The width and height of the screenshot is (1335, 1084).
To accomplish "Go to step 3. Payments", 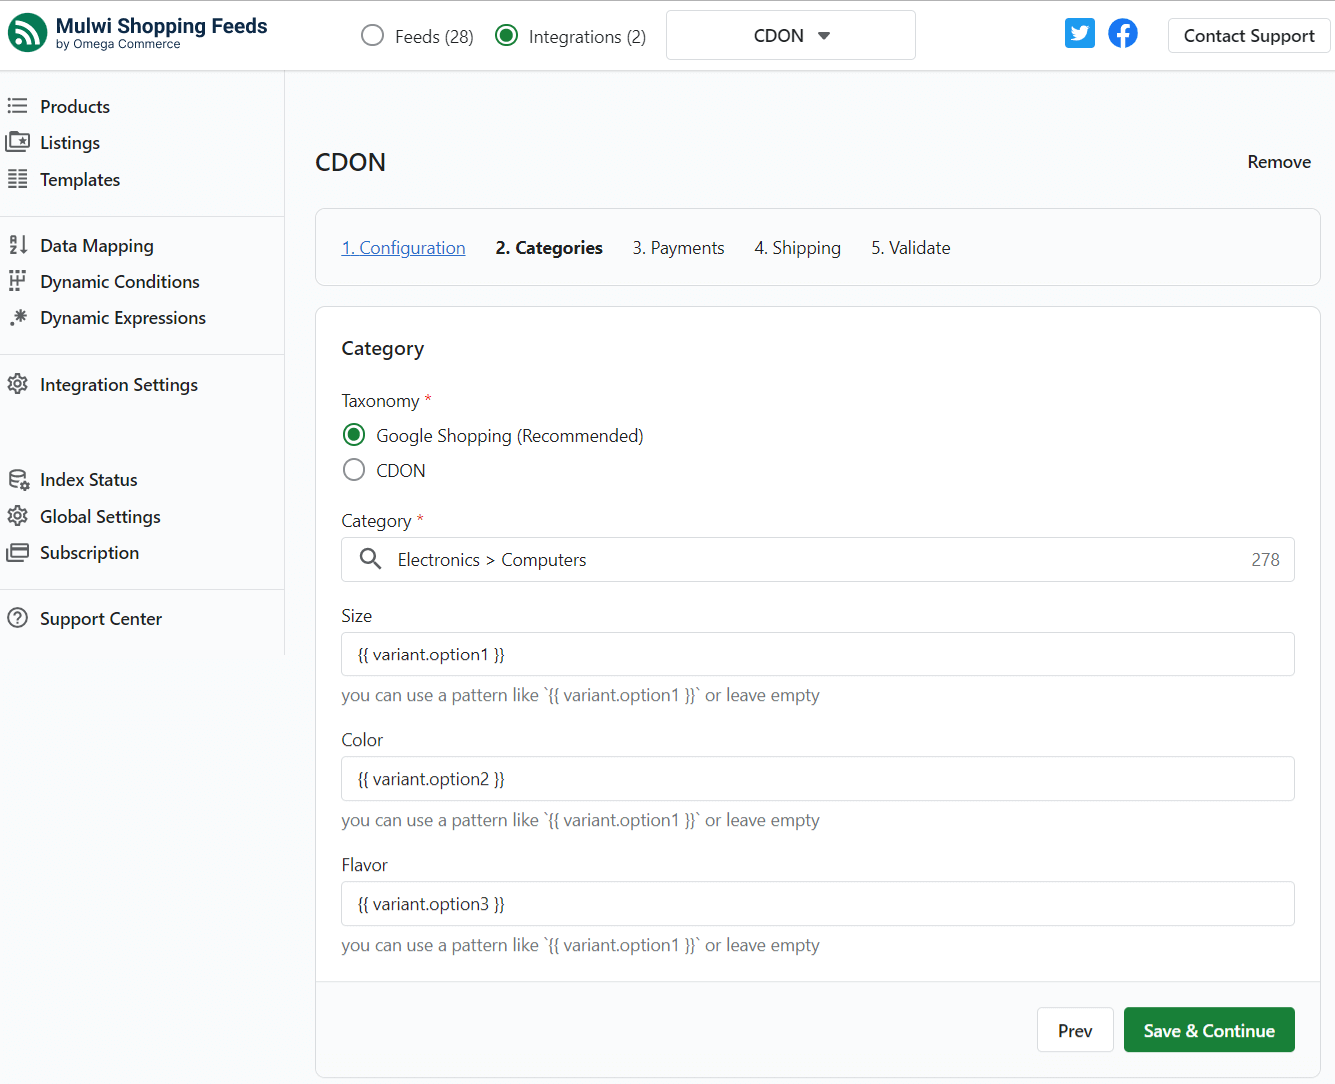I will (x=678, y=248).
